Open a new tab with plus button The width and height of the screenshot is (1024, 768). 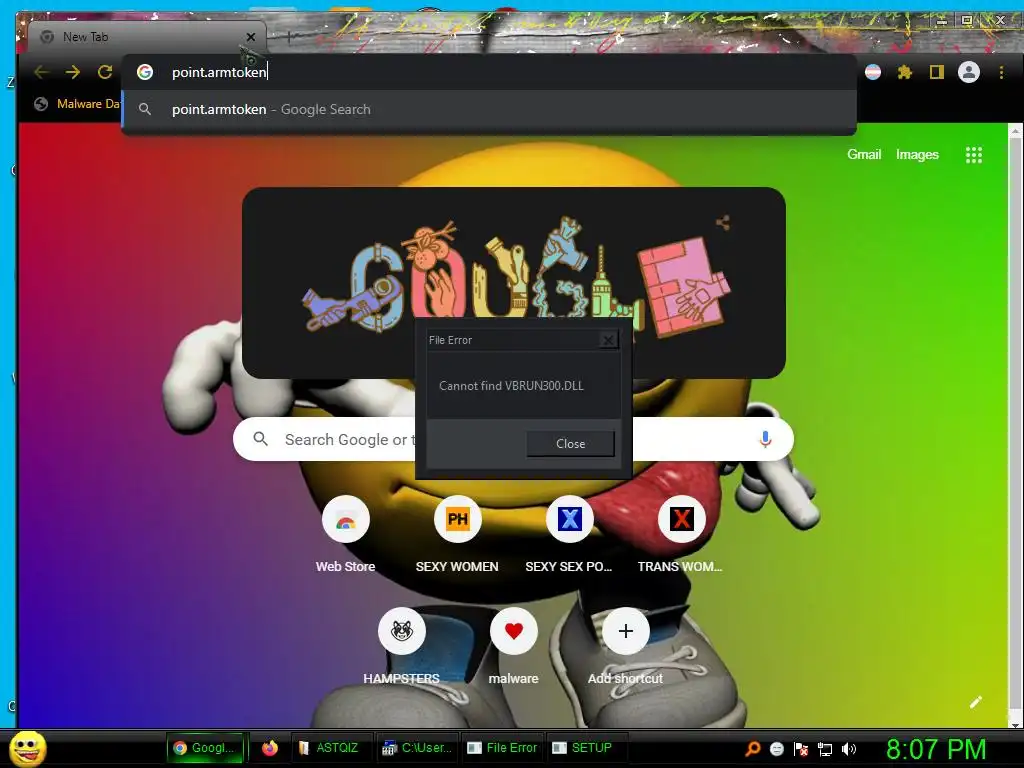tap(289, 37)
